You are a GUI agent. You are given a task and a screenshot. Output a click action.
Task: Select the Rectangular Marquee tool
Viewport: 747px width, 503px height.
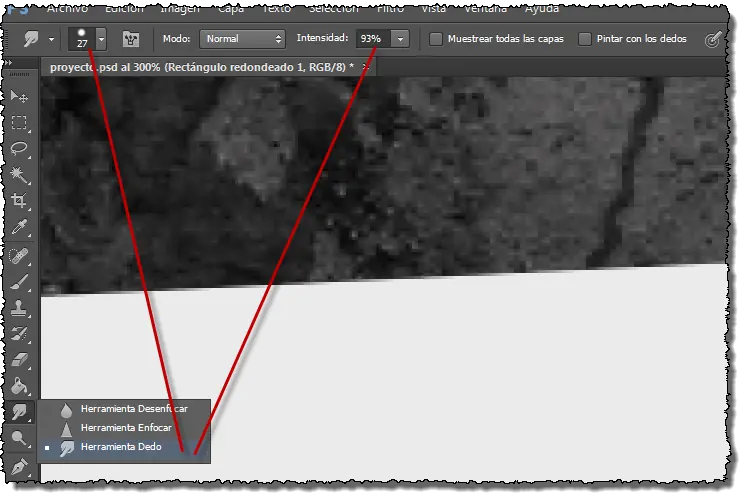click(19, 123)
